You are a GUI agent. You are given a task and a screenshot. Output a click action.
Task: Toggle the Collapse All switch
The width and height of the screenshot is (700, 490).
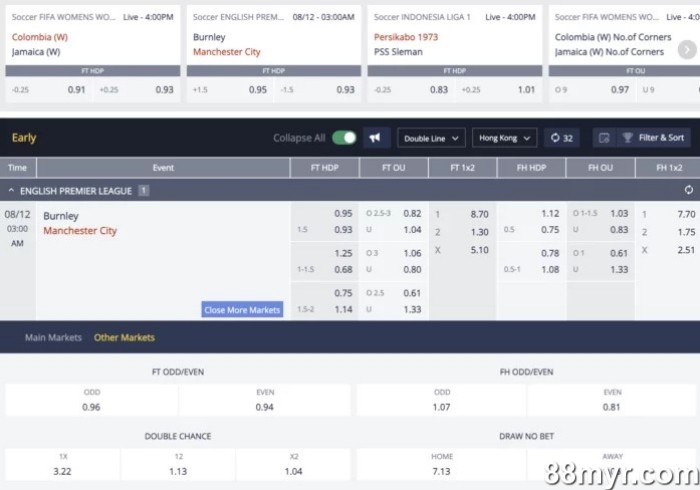tap(344, 137)
